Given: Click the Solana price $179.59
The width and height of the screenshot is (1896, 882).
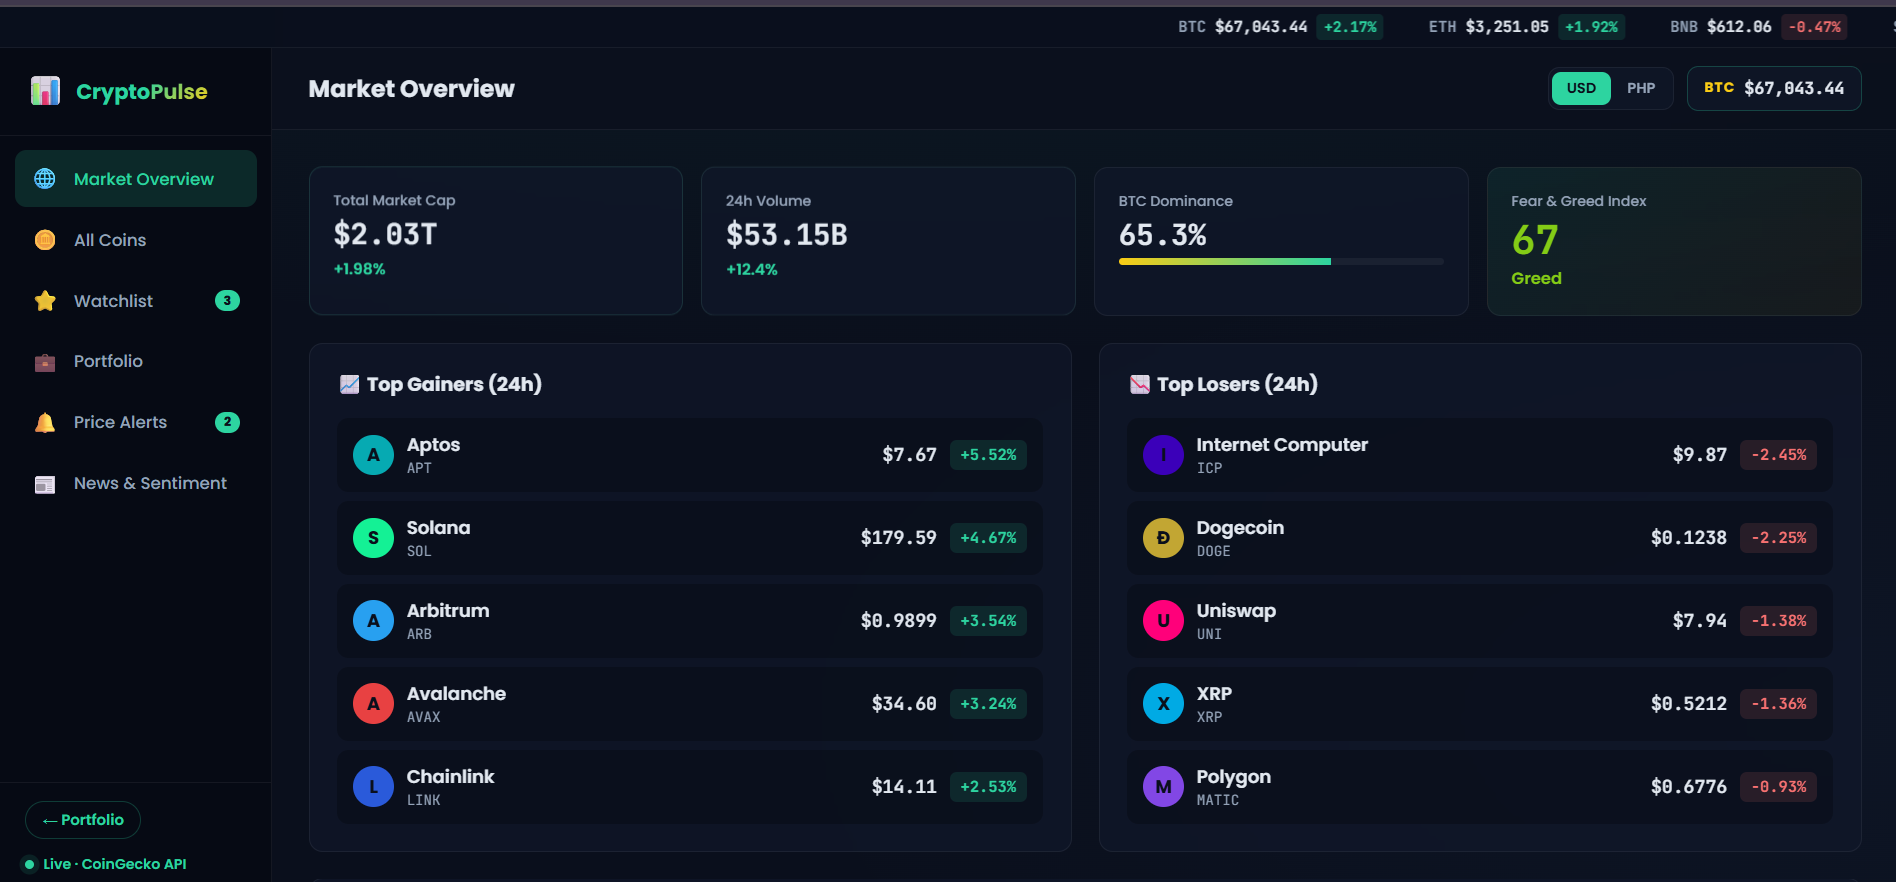Looking at the screenshot, I should point(899,538).
